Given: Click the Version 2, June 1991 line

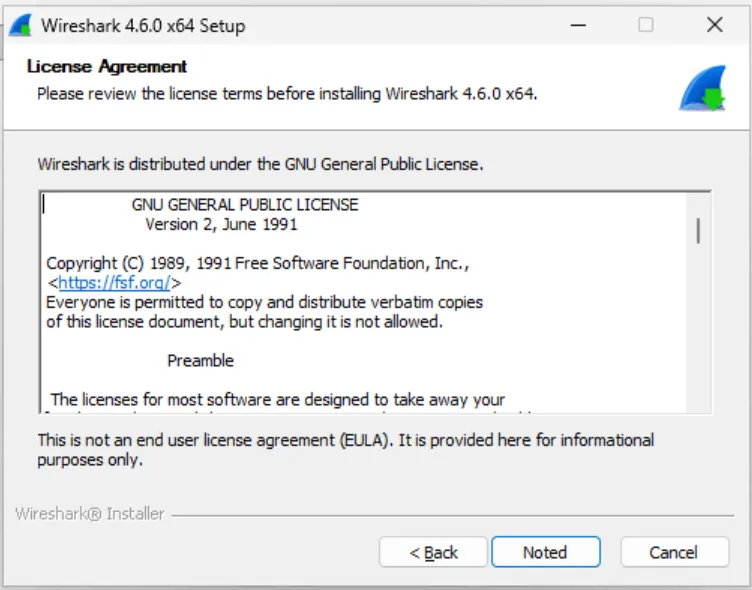Looking at the screenshot, I should click(x=221, y=225).
